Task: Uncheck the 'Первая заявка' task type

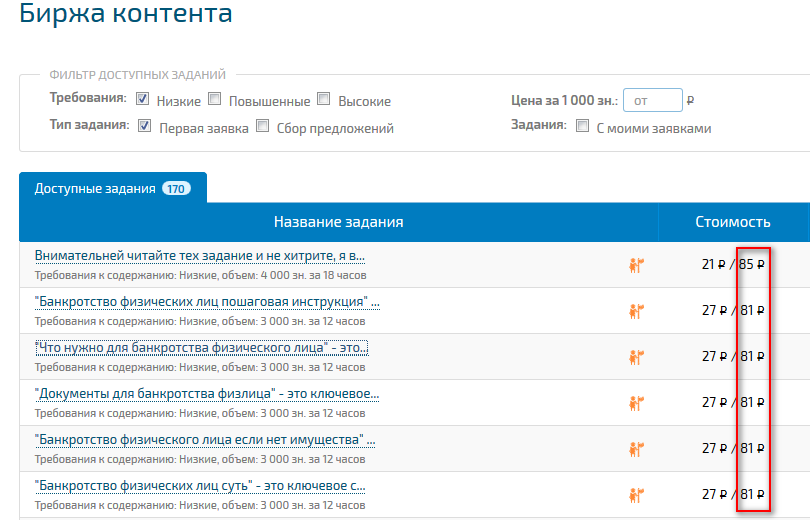Action: coord(145,126)
